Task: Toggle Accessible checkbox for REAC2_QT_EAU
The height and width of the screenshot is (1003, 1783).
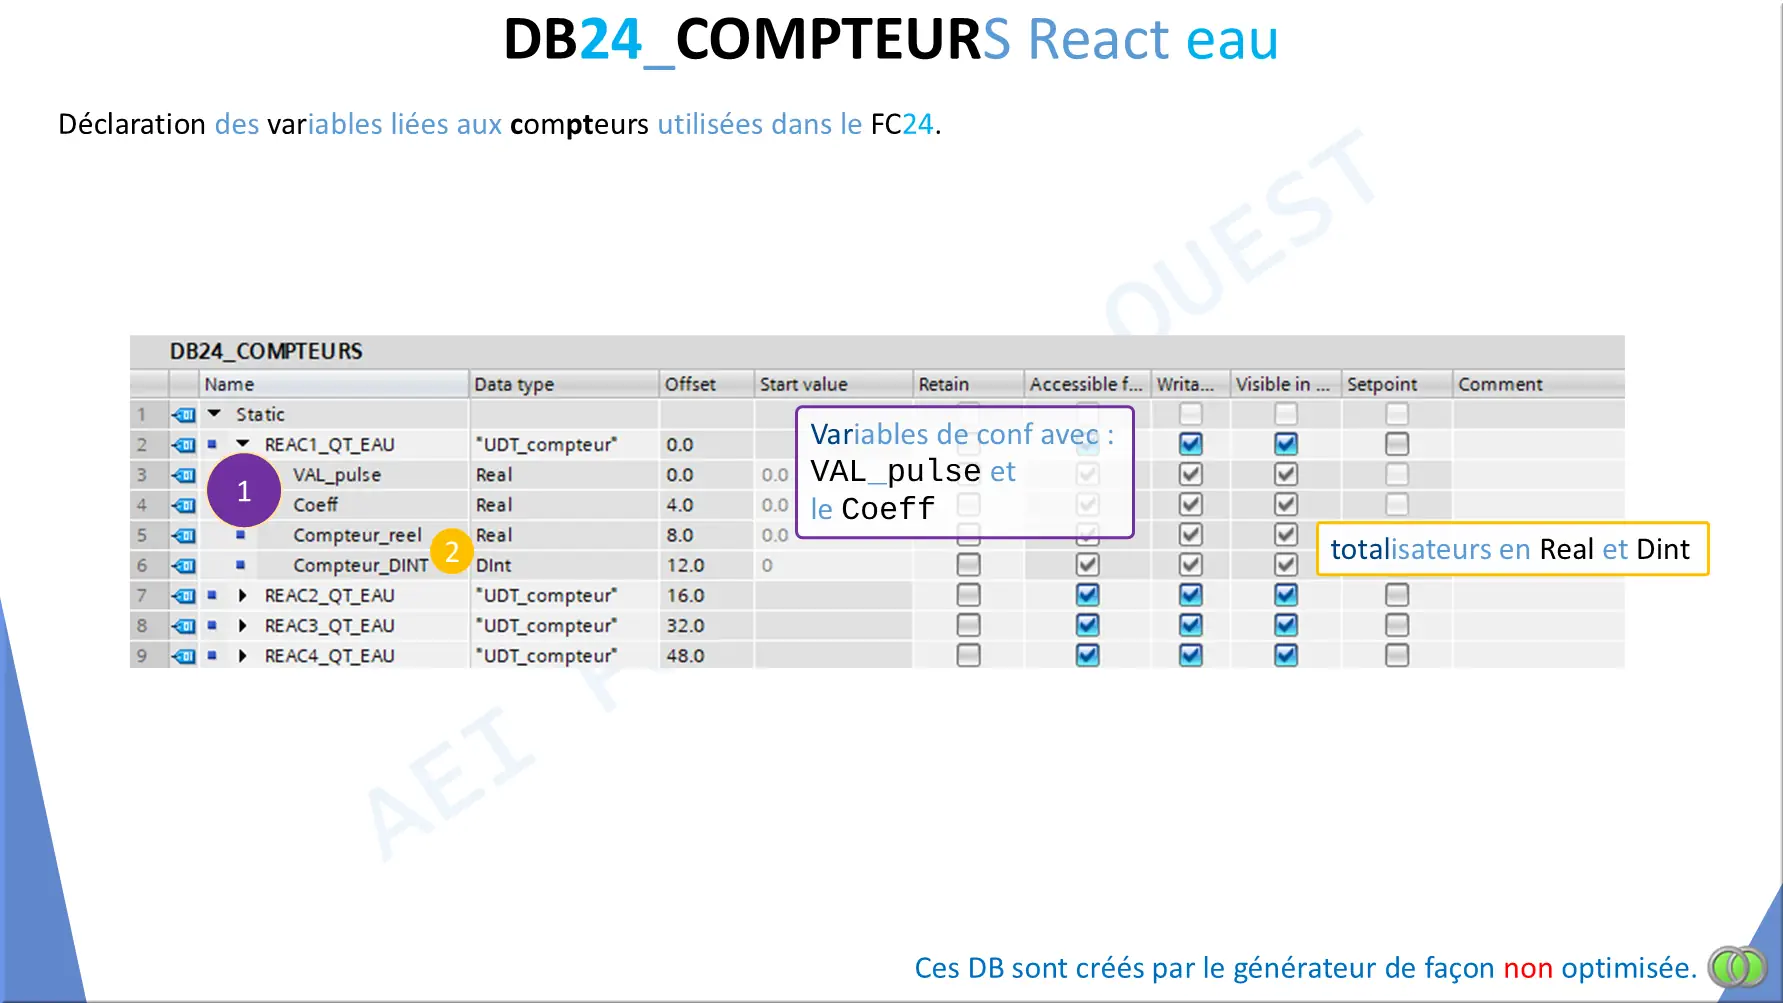Action: [x=1088, y=595]
